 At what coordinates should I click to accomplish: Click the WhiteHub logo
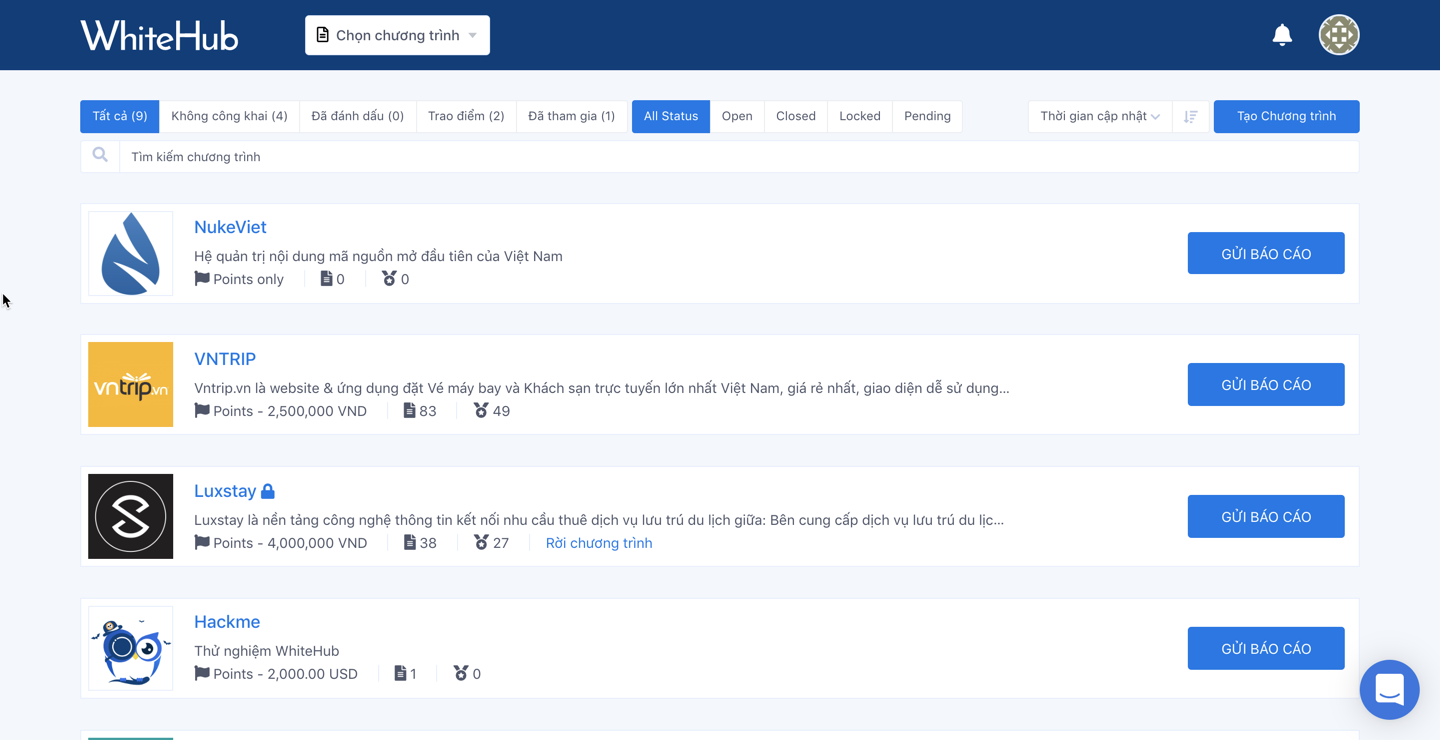(159, 34)
